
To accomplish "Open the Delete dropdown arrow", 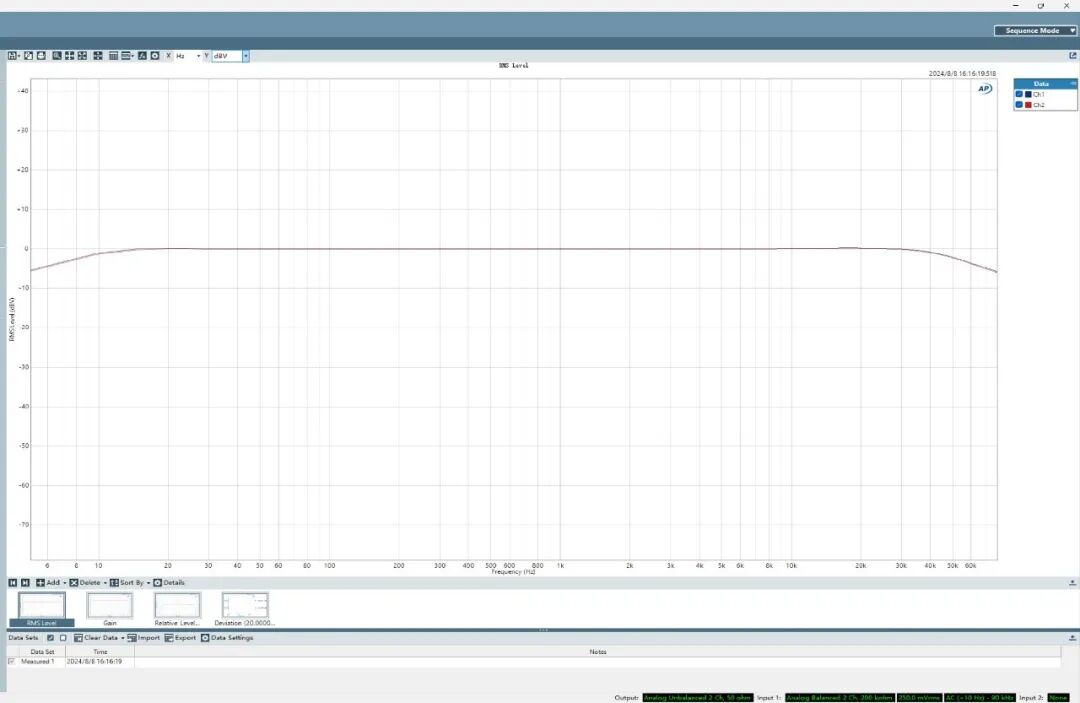I will pos(105,583).
